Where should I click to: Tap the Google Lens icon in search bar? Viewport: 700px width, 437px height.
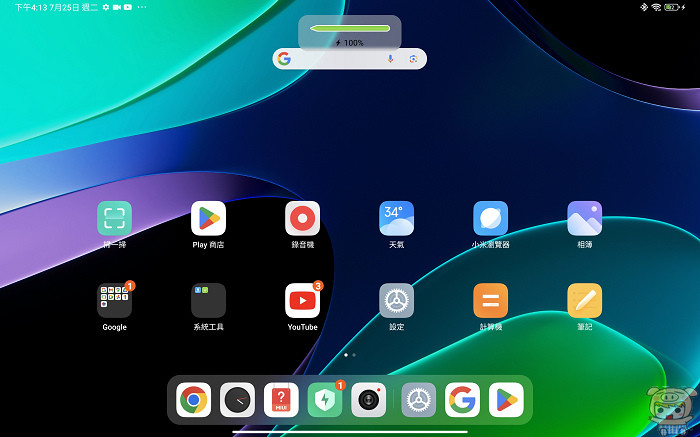click(413, 59)
